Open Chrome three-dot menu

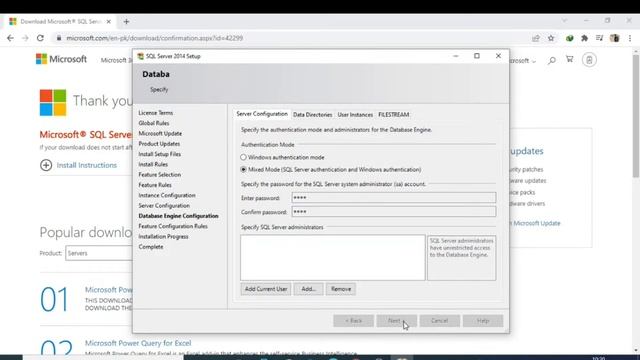pos(630,38)
